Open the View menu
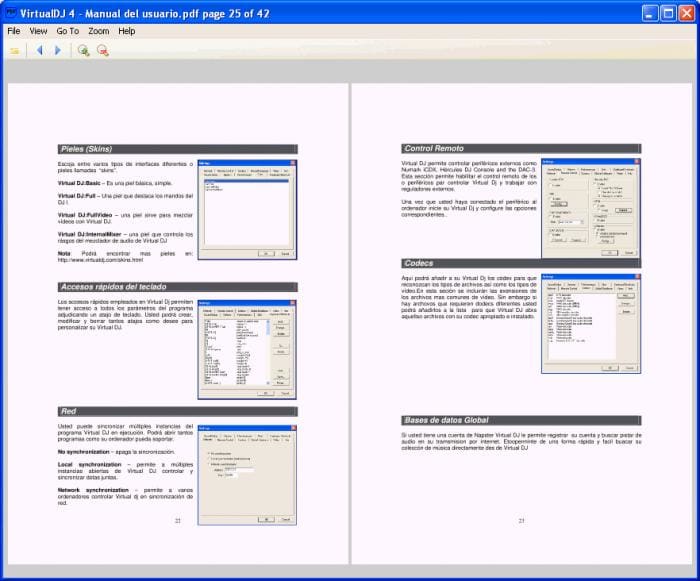Screen dimensions: 700x581 point(38,31)
